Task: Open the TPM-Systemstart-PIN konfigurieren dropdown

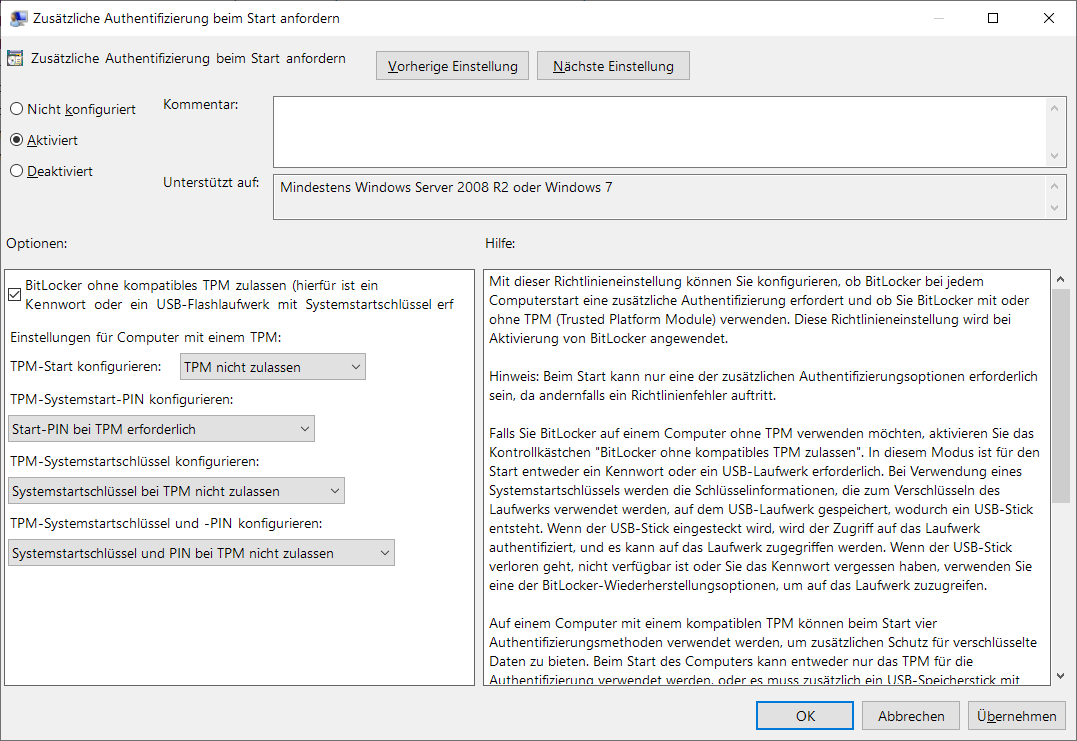Action: tap(161, 429)
